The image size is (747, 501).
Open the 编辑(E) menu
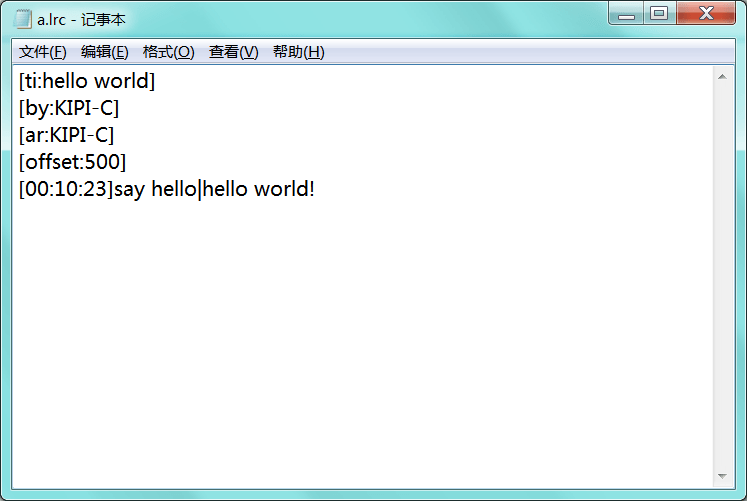click(x=105, y=52)
